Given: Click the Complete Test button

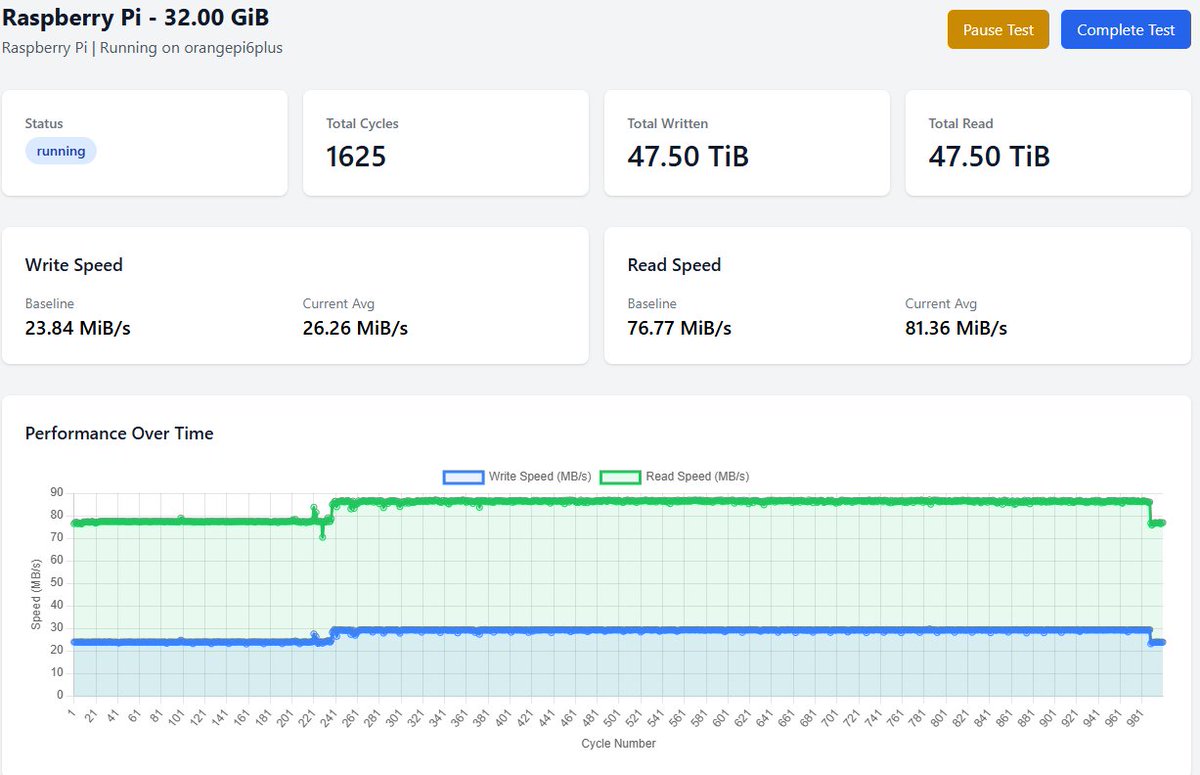Looking at the screenshot, I should pyautogui.click(x=1126, y=30).
